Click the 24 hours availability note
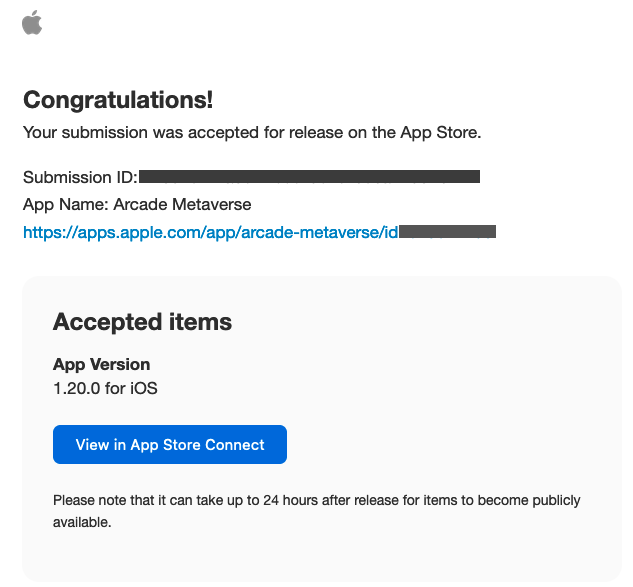Screen dimensions: 633x587 coord(316,511)
